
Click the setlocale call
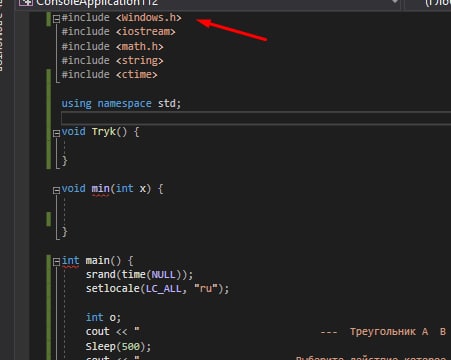(x=113, y=288)
